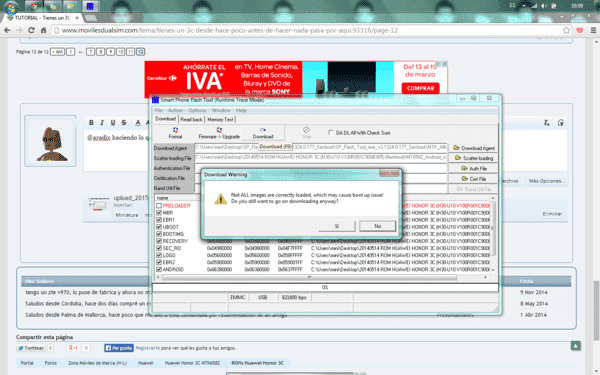The image size is (600, 375).
Task: Click the Chrome address bar
Action: click(306, 30)
